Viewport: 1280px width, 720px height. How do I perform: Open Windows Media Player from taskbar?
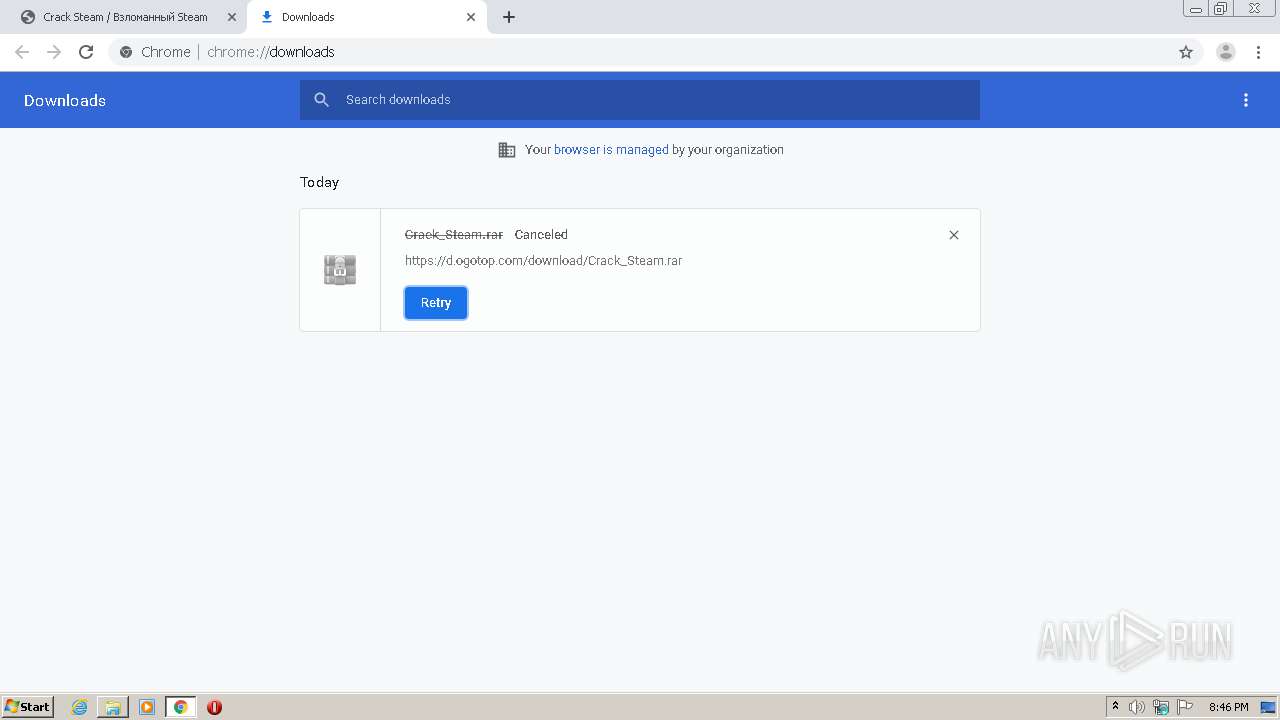(x=147, y=707)
